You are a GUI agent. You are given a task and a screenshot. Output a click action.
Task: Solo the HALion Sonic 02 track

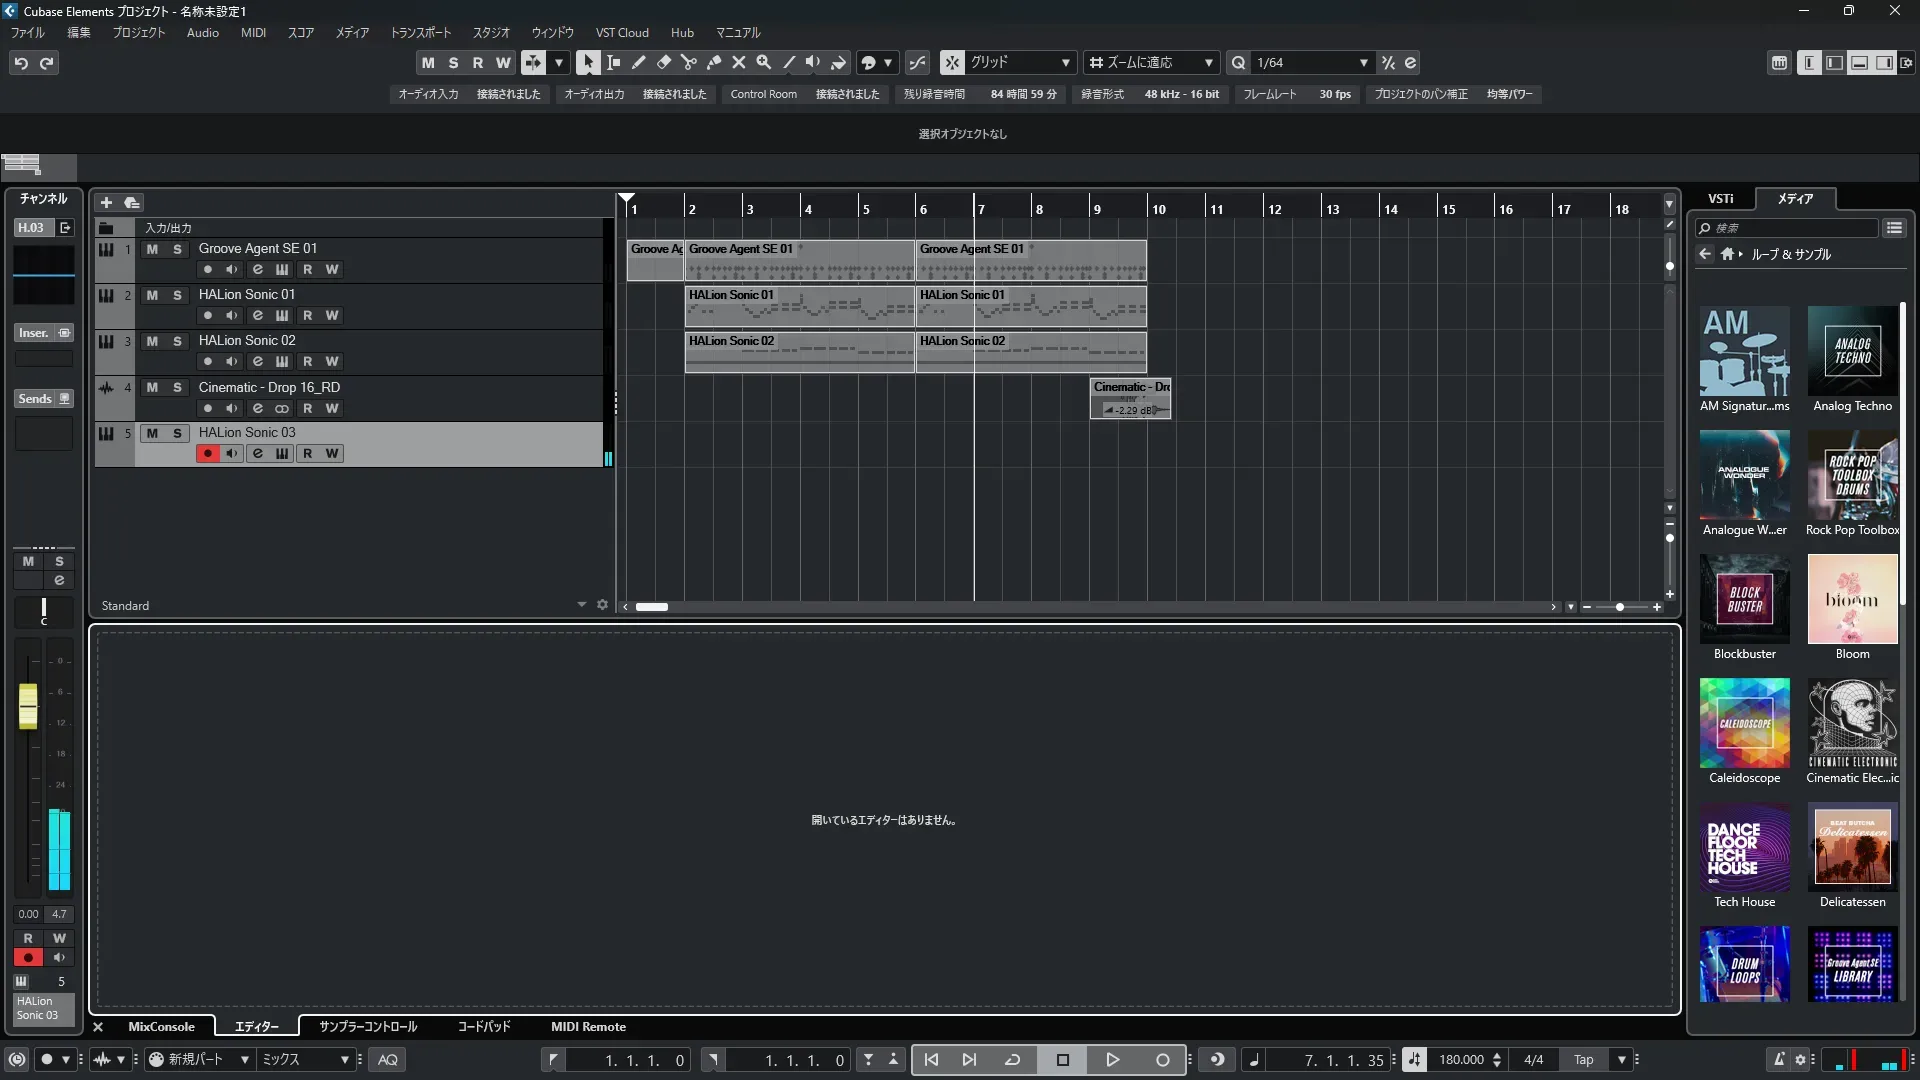click(177, 341)
